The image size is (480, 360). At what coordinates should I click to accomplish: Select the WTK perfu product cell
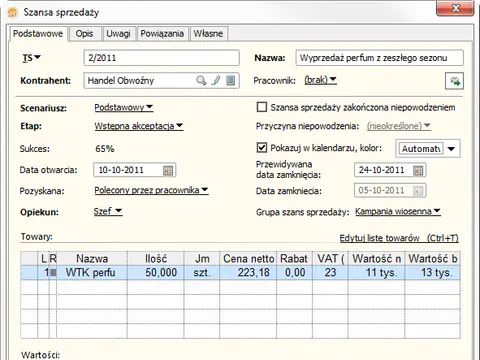coord(92,273)
